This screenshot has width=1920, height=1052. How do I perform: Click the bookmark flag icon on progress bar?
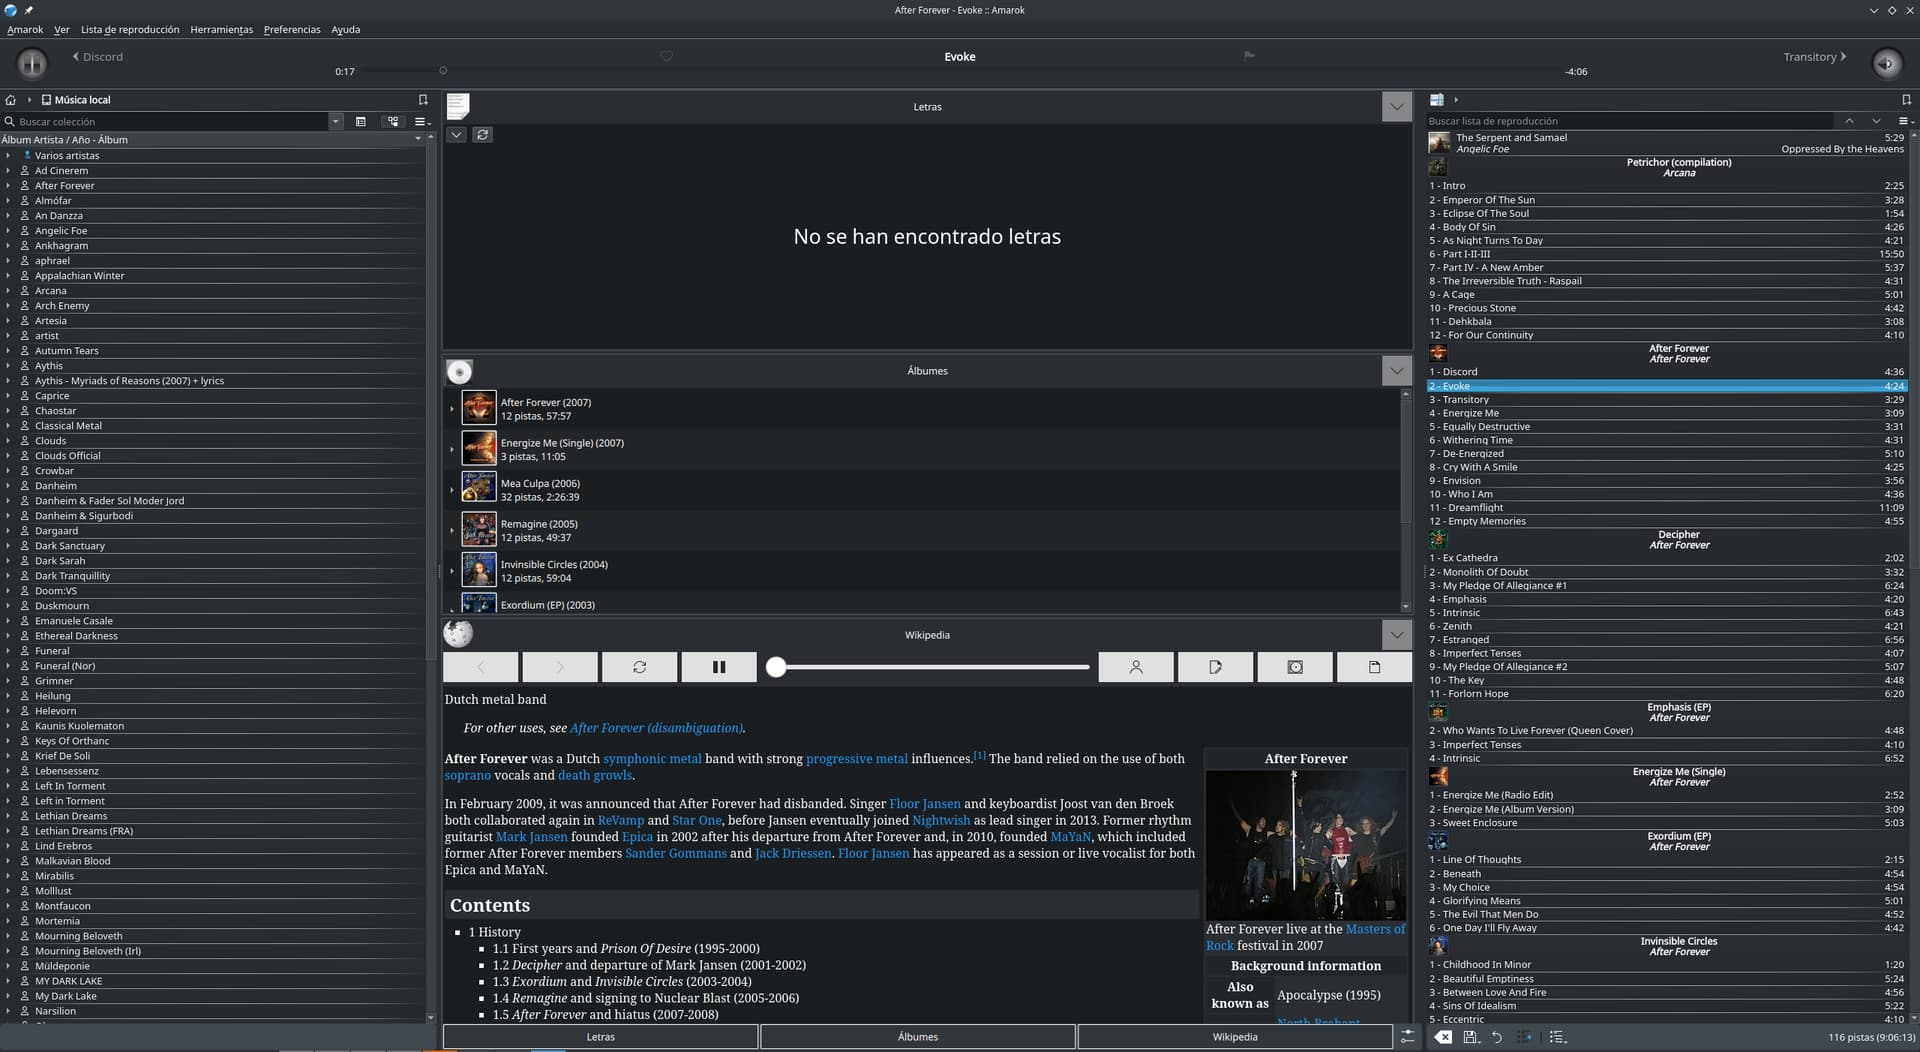point(1249,56)
